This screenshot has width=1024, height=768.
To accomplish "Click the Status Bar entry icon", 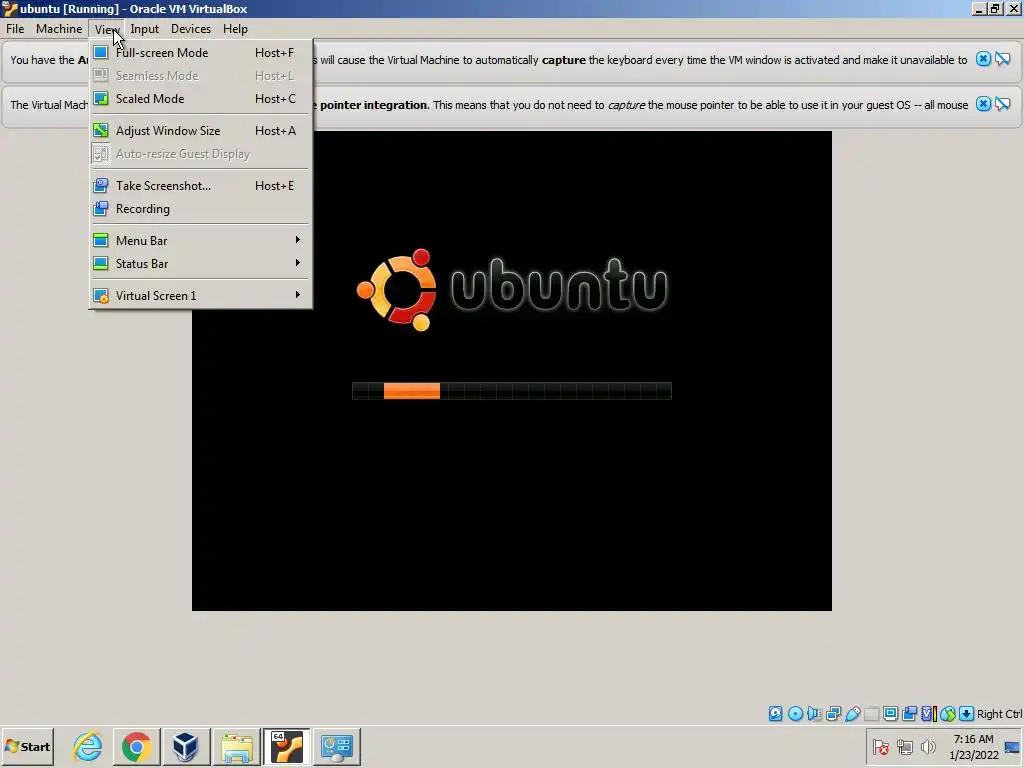I will click(x=101, y=264).
